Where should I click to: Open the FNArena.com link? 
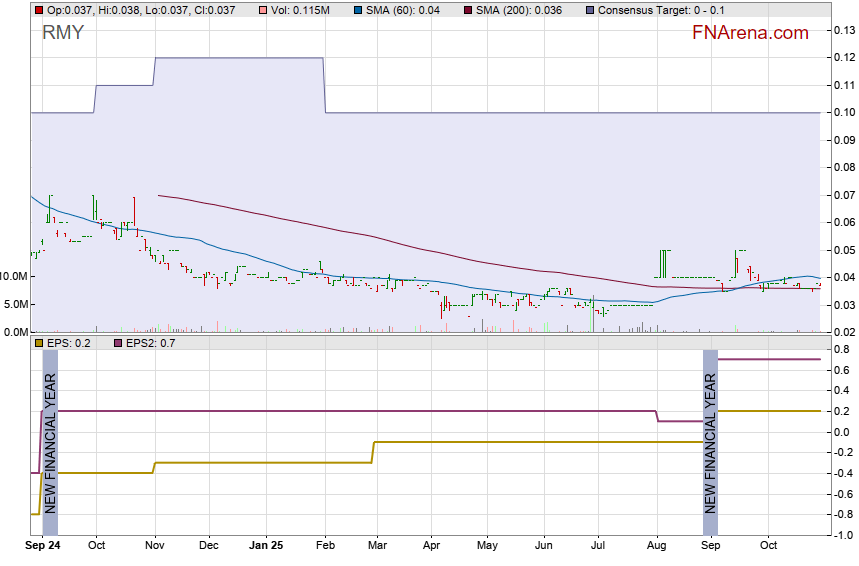point(750,33)
